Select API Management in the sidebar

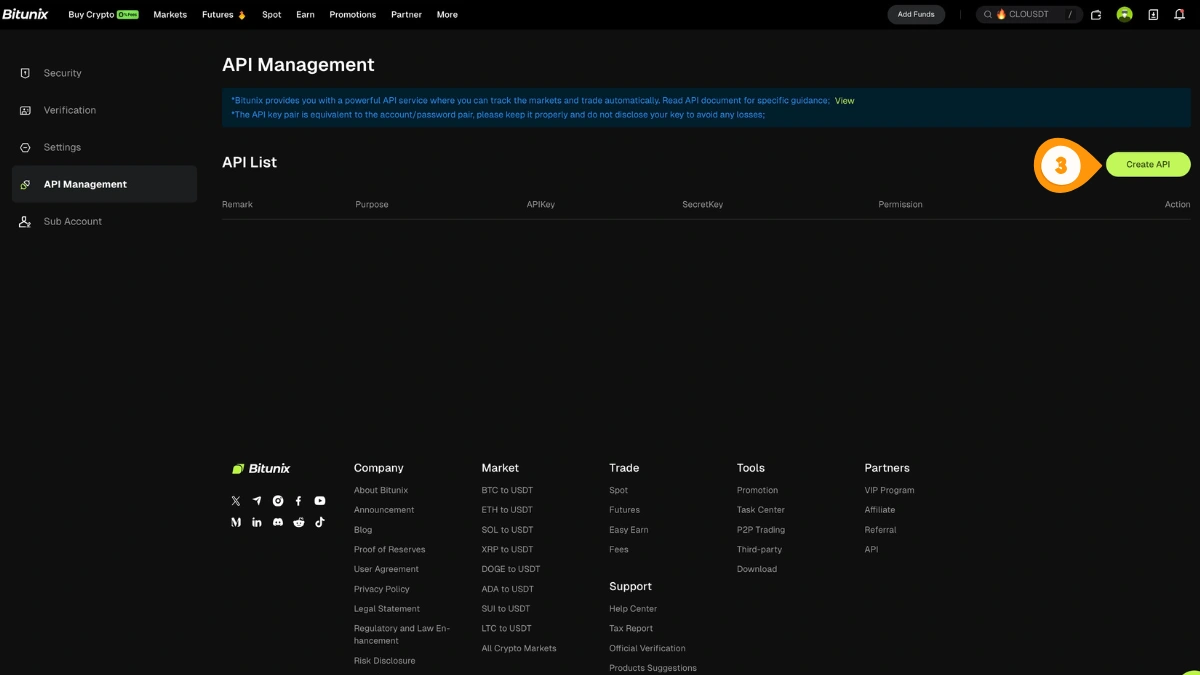point(104,184)
